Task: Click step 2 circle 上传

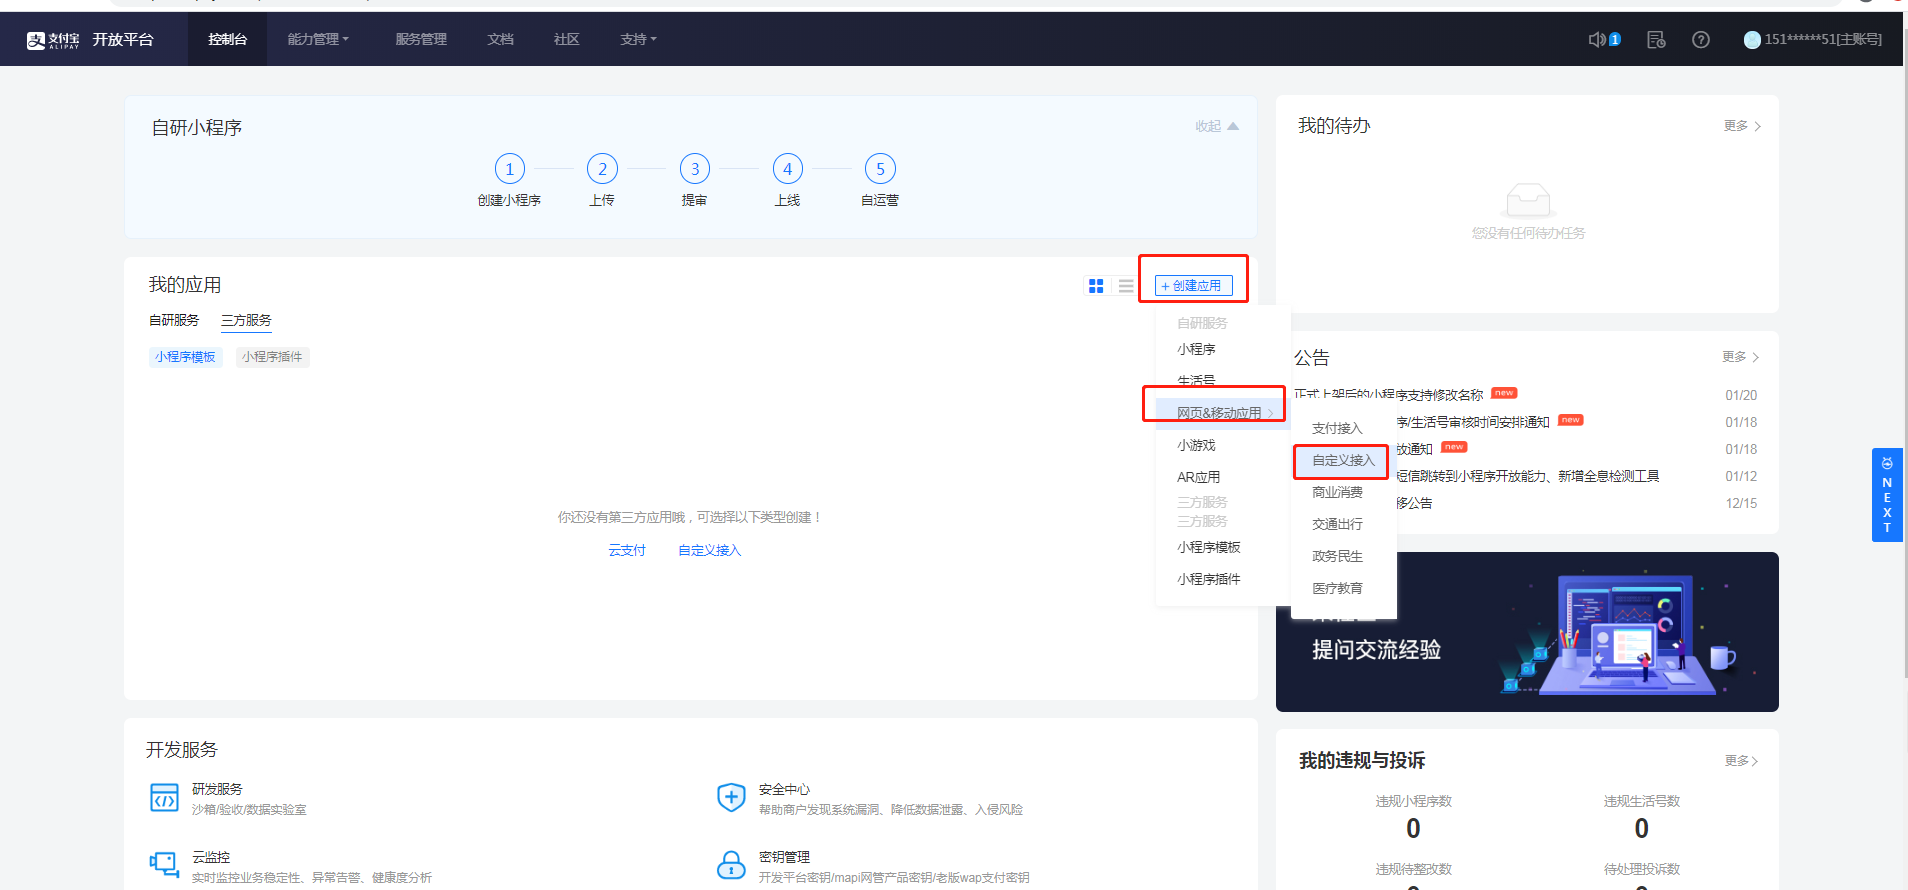Action: 602,169
